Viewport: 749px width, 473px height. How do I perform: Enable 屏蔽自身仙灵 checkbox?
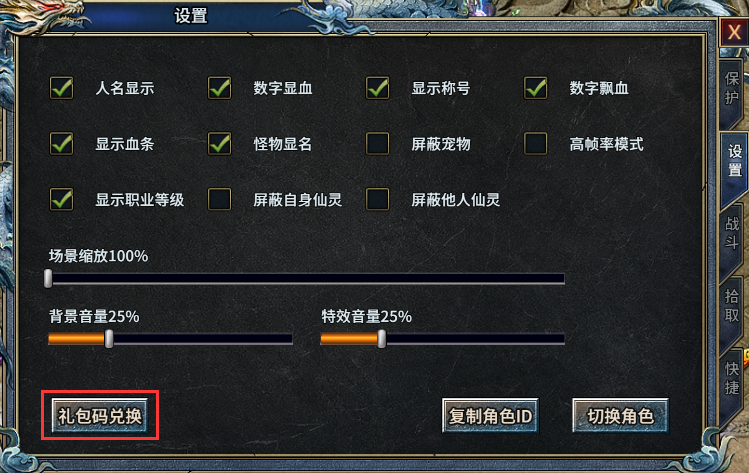click(x=220, y=199)
